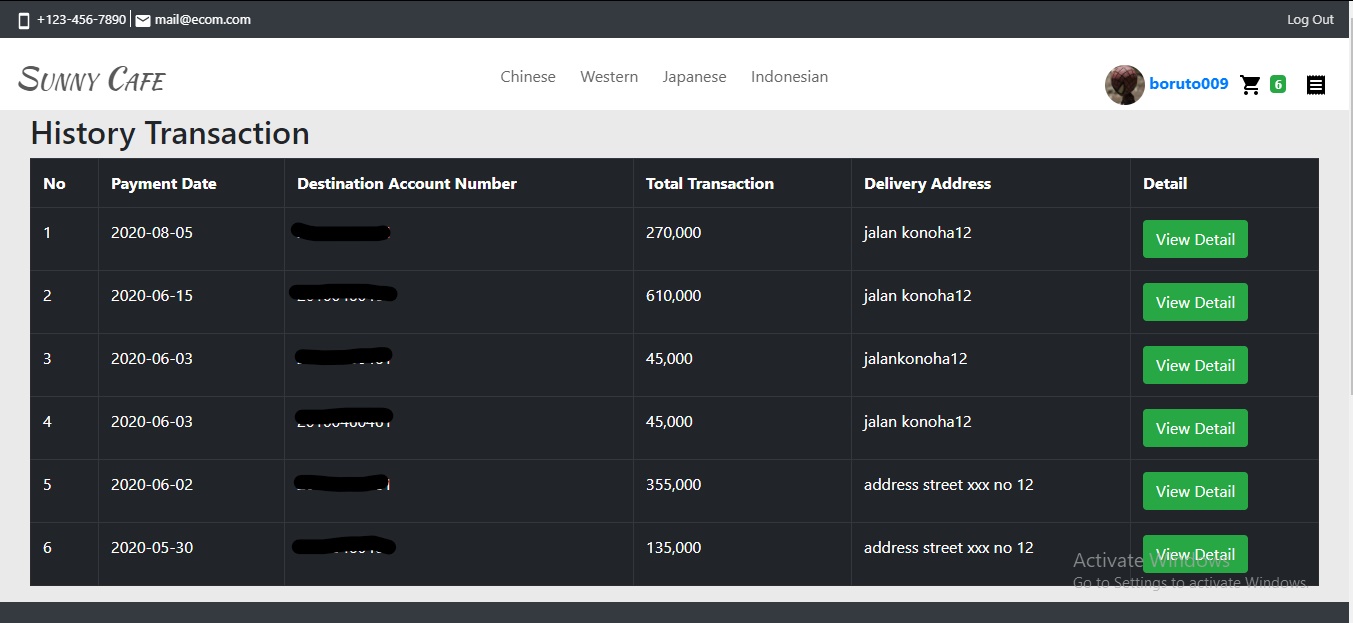Open the Chinese menu category
This screenshot has height=623, width=1353.
[528, 77]
